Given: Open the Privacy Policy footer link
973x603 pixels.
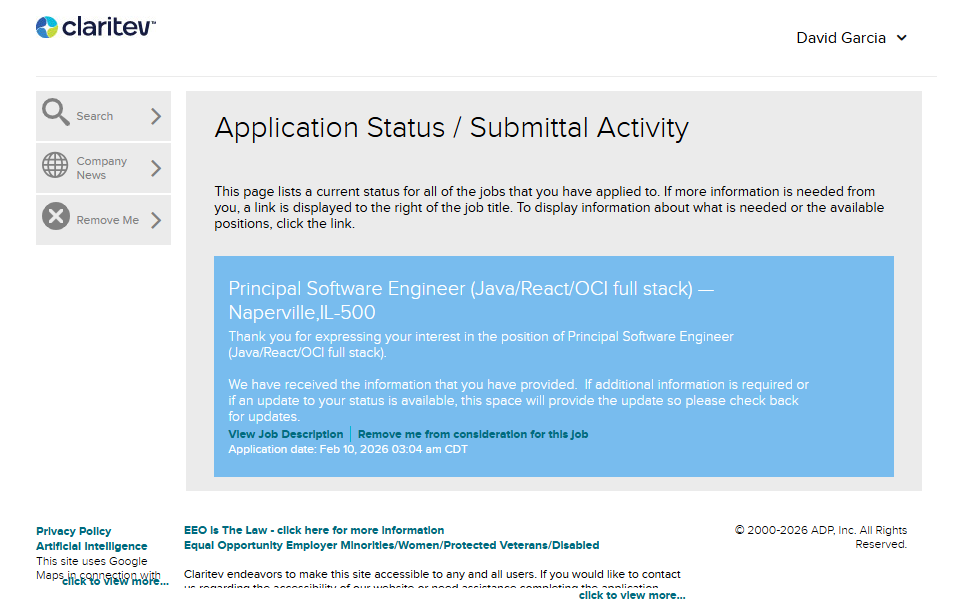Looking at the screenshot, I should [73, 531].
